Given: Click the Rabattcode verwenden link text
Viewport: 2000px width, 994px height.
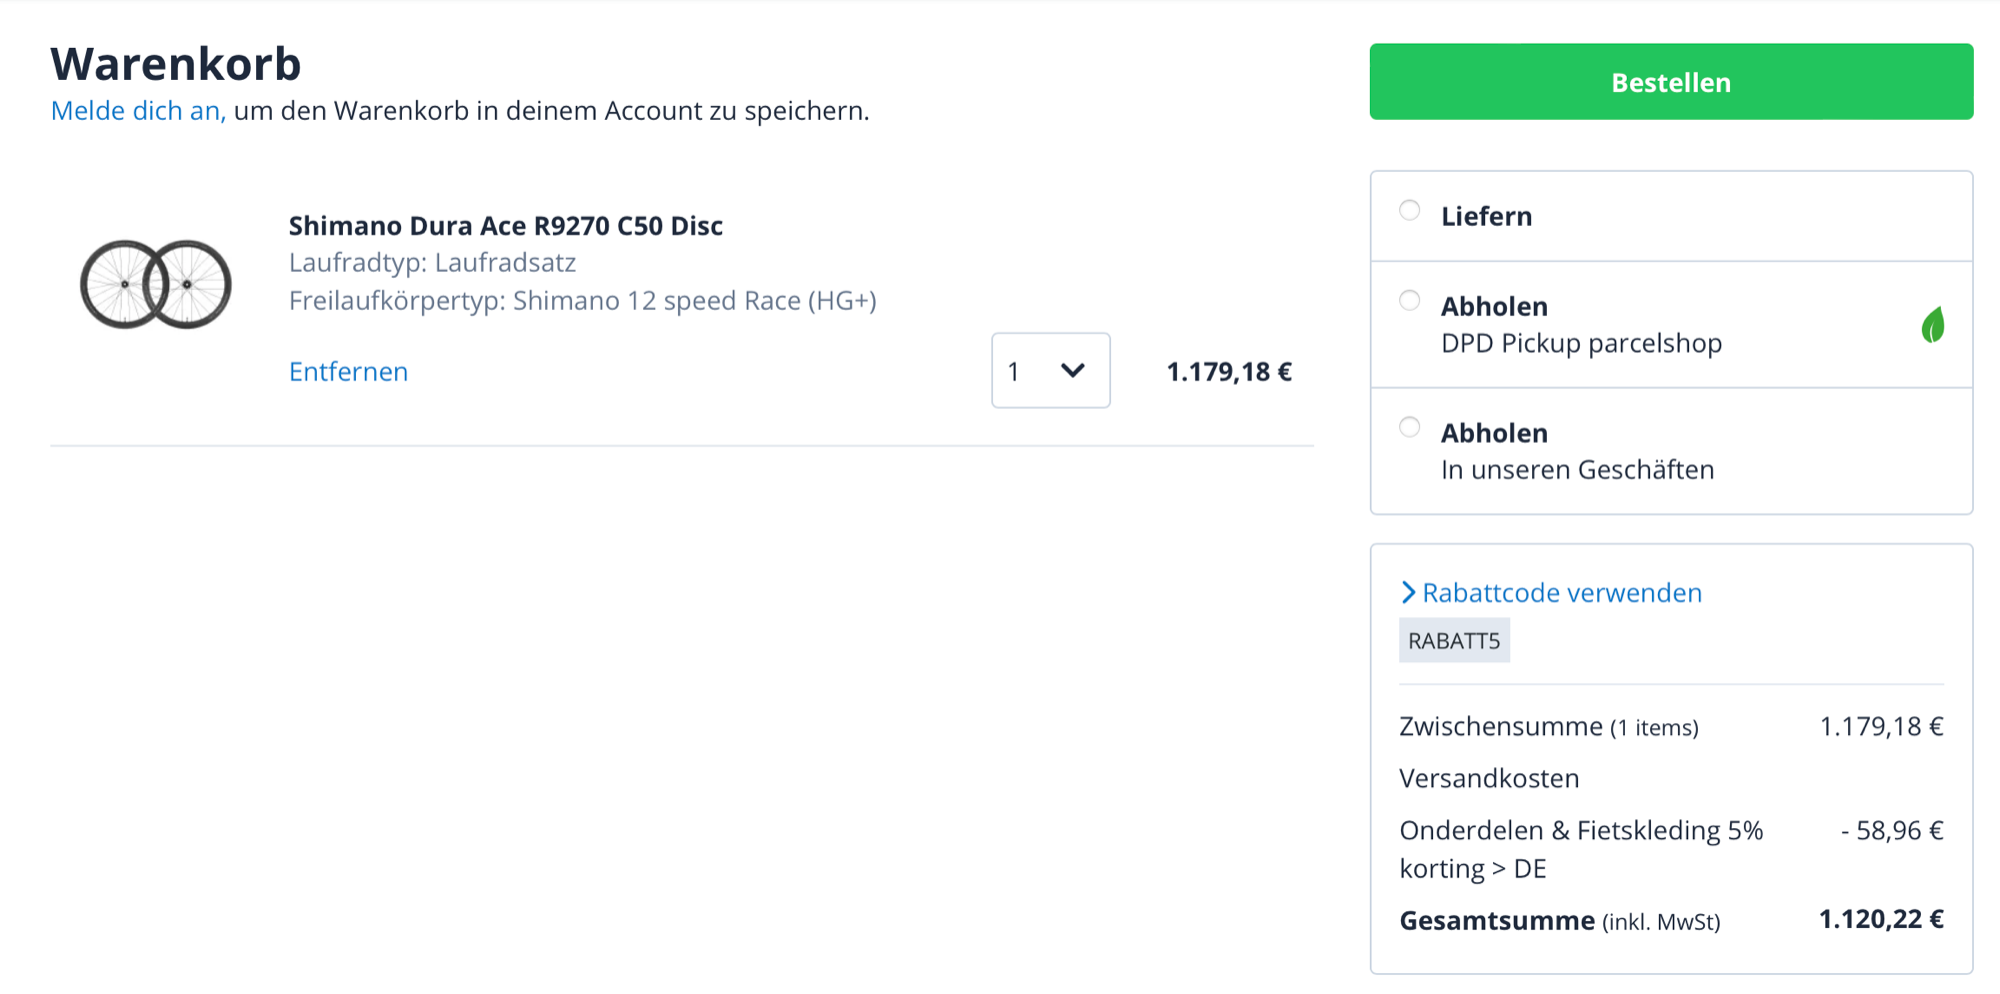Looking at the screenshot, I should (x=1561, y=593).
